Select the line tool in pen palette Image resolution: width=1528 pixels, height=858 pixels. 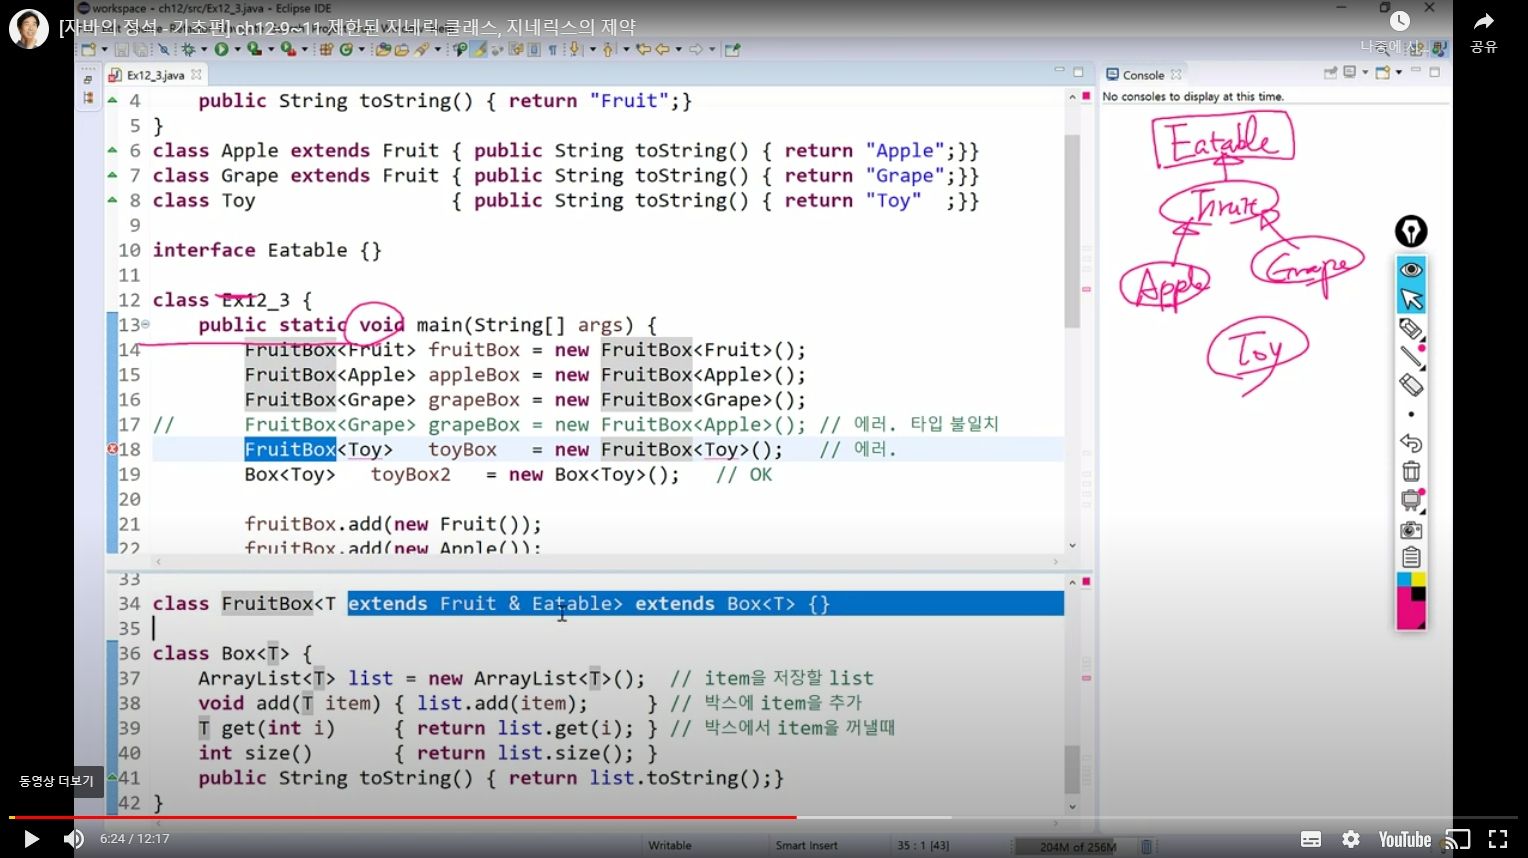1411,356
